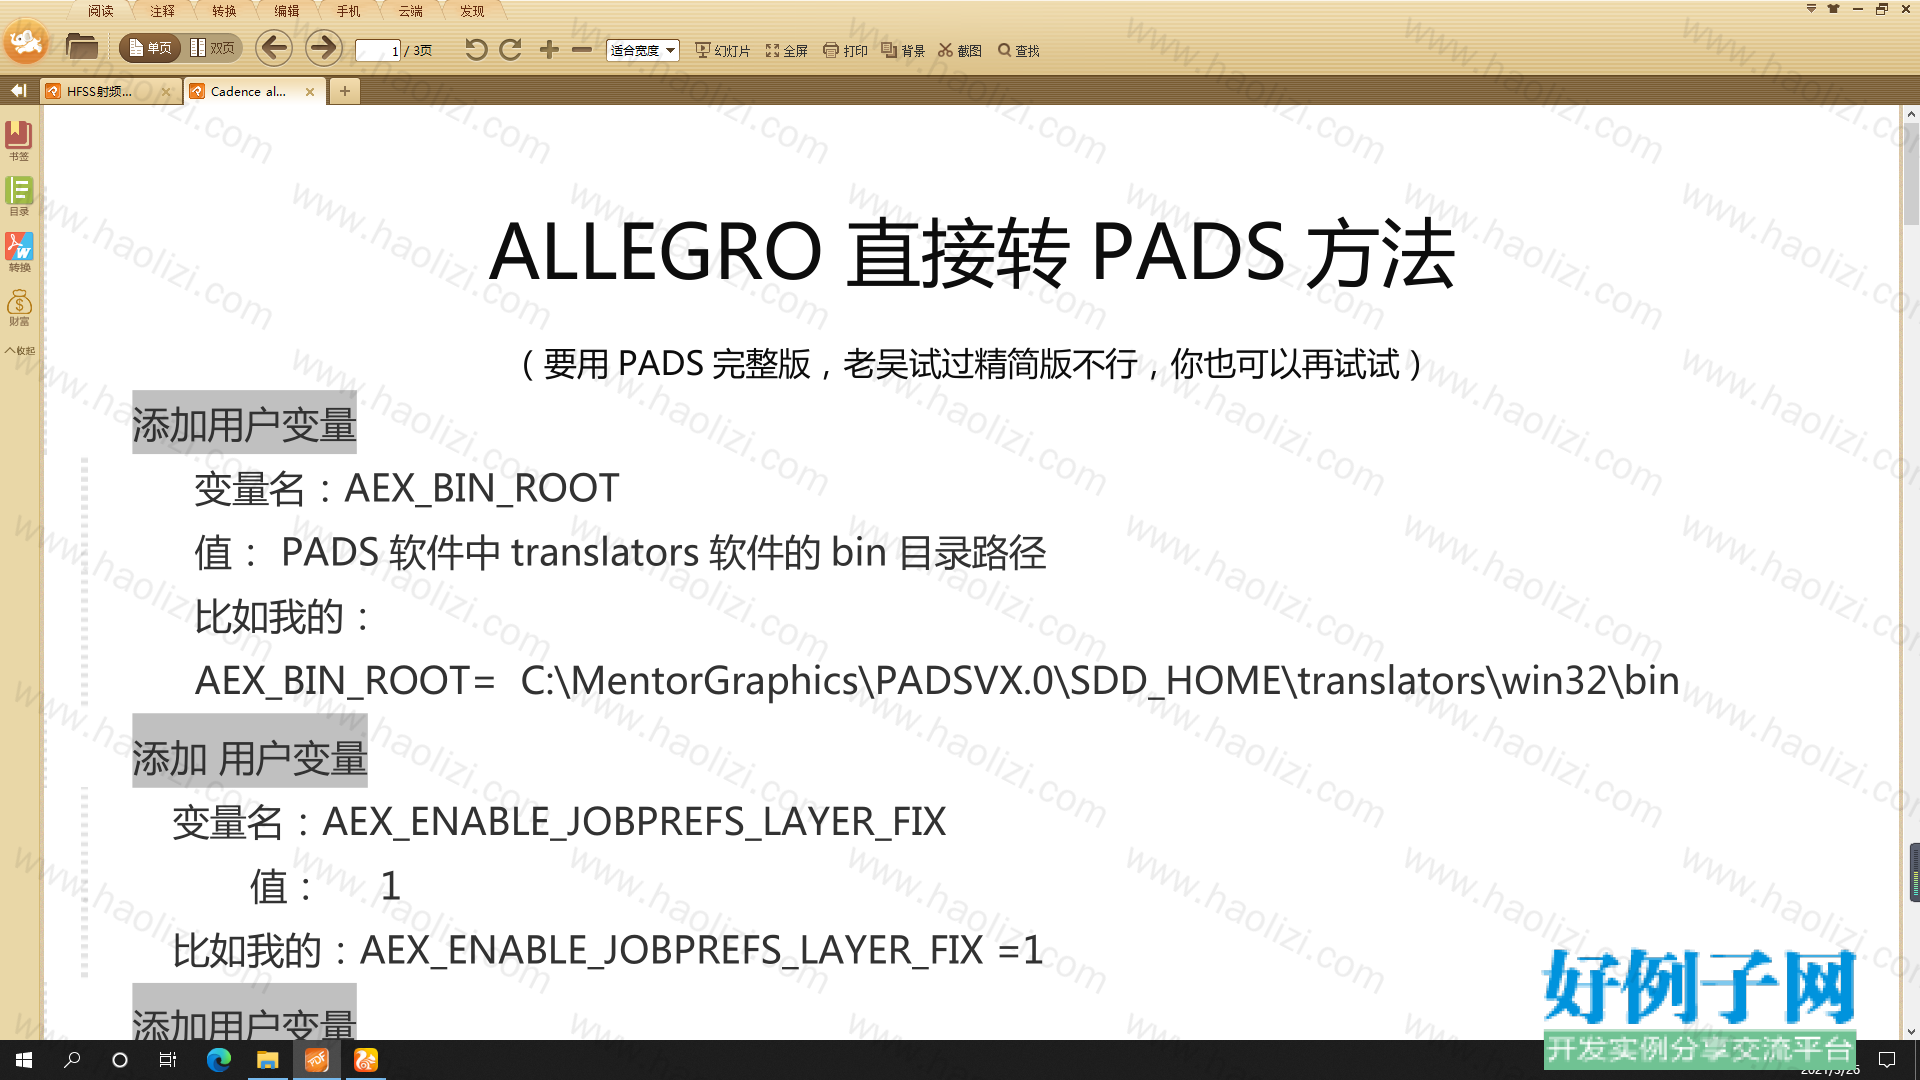1920x1080 pixels.
Task: Click the first highlighted heading '添加用户变量'
Action: pos(244,424)
